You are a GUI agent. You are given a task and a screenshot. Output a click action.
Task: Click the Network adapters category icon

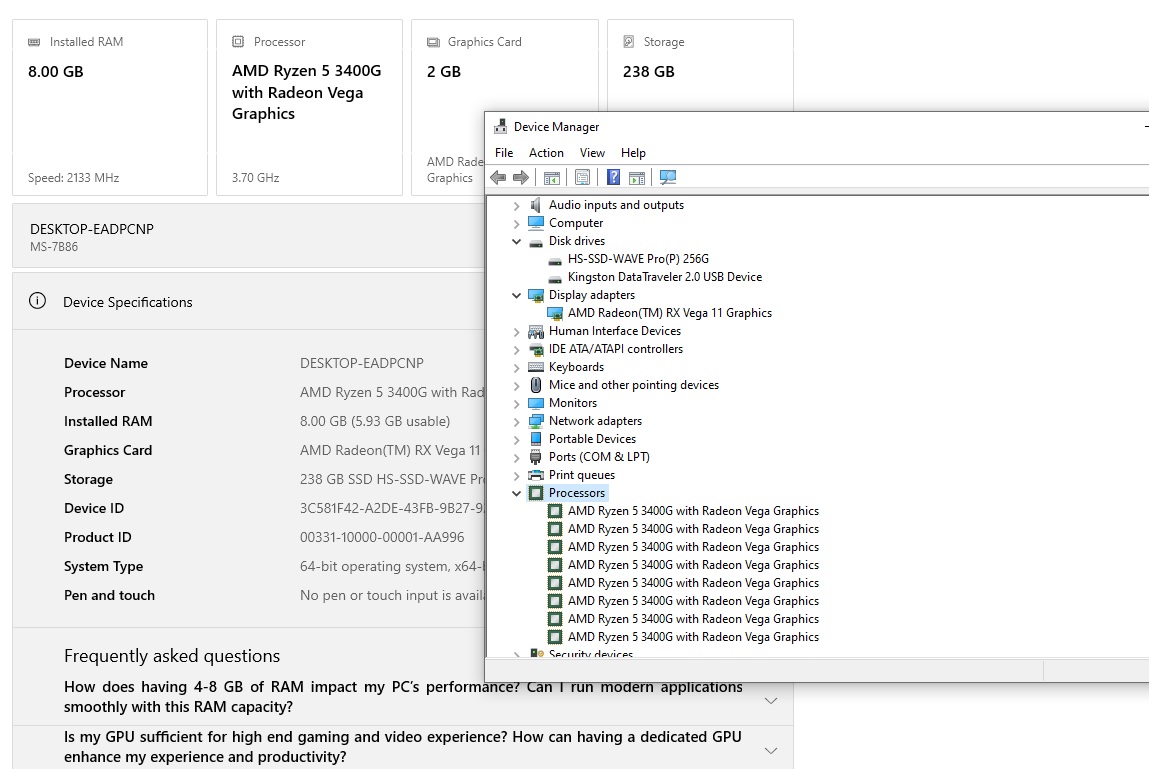tap(536, 421)
